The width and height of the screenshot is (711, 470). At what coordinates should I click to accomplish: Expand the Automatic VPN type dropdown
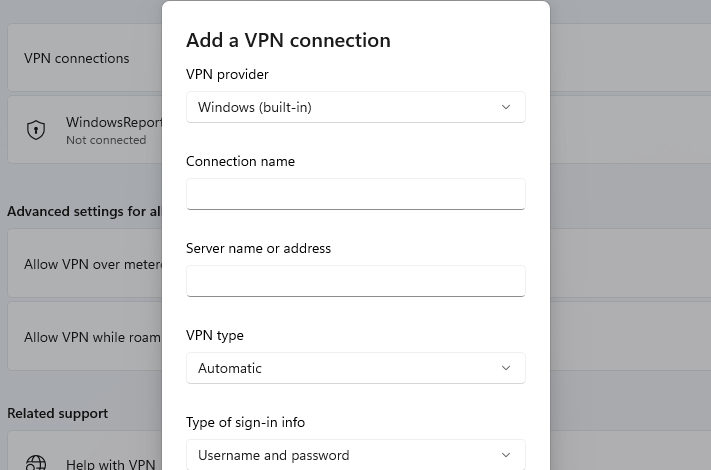[356, 368]
